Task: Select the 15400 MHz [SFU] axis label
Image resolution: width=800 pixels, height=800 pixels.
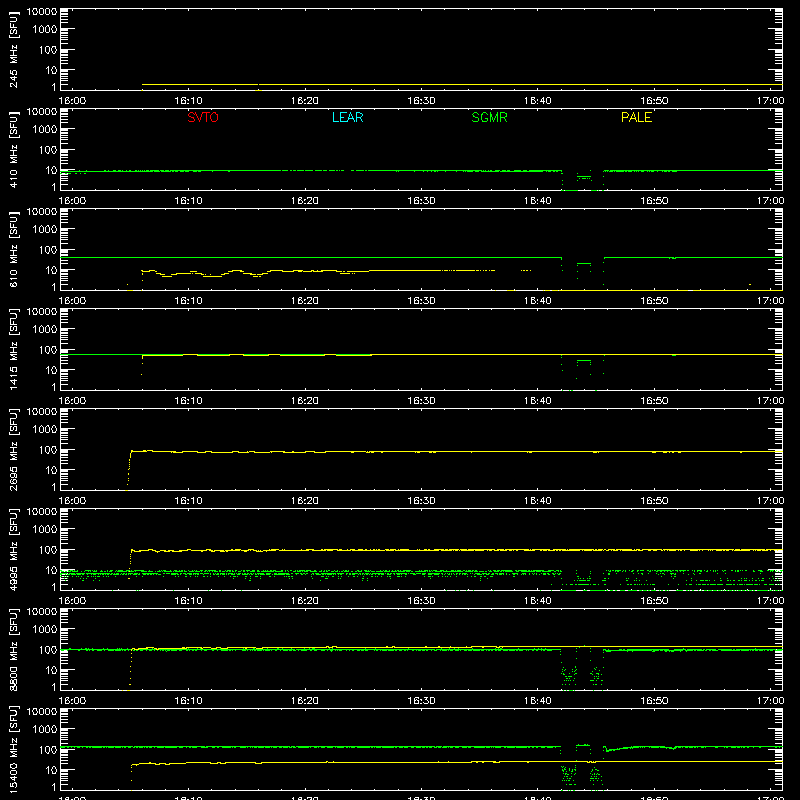Action: tap(14, 749)
